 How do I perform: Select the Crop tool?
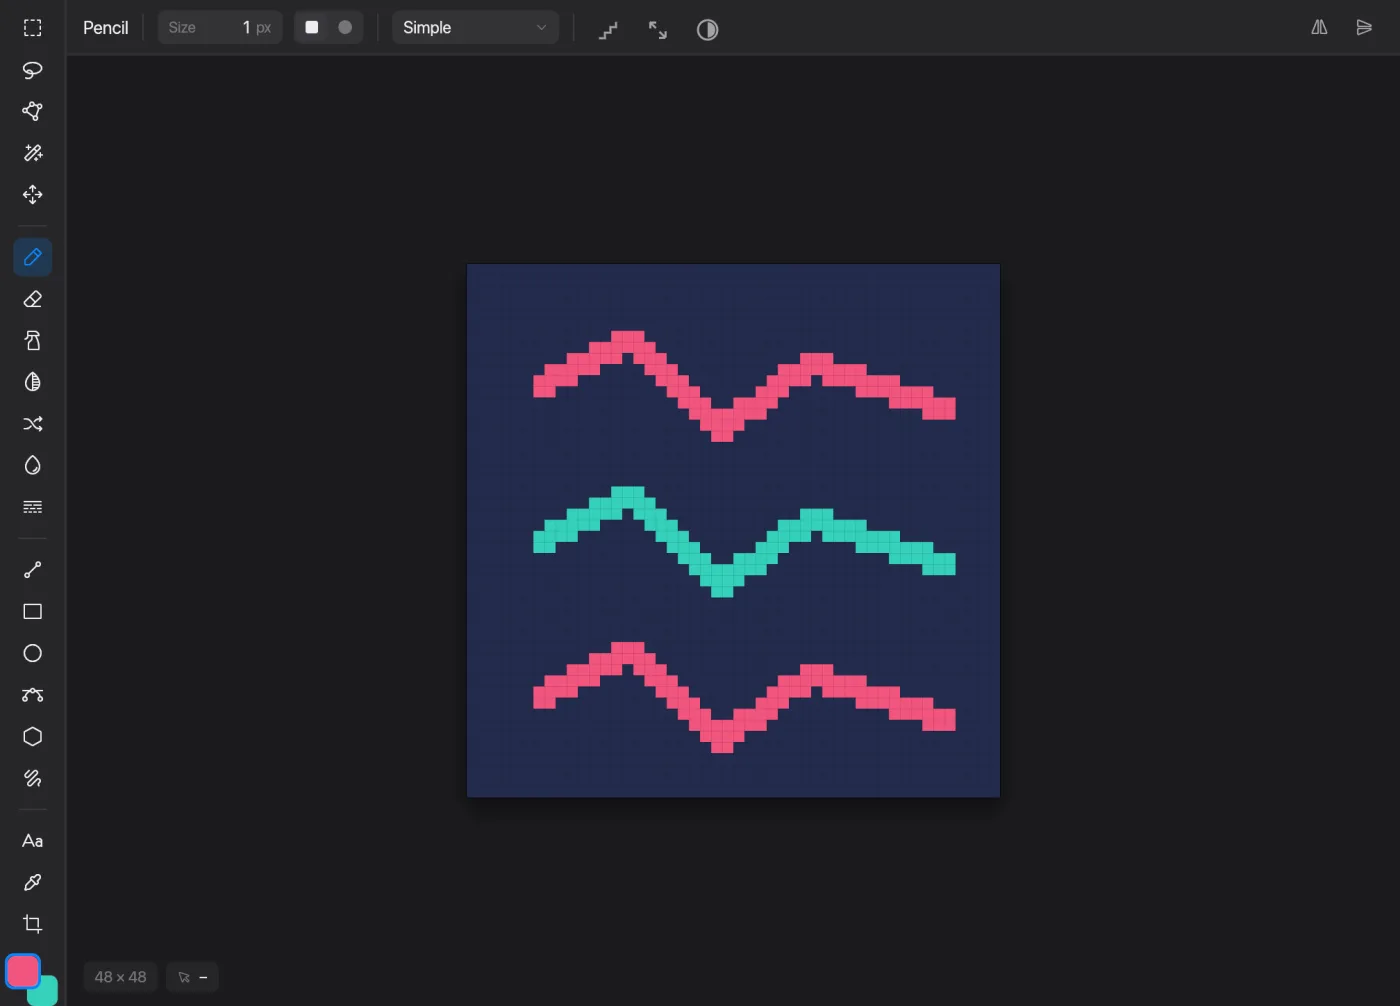[32, 924]
